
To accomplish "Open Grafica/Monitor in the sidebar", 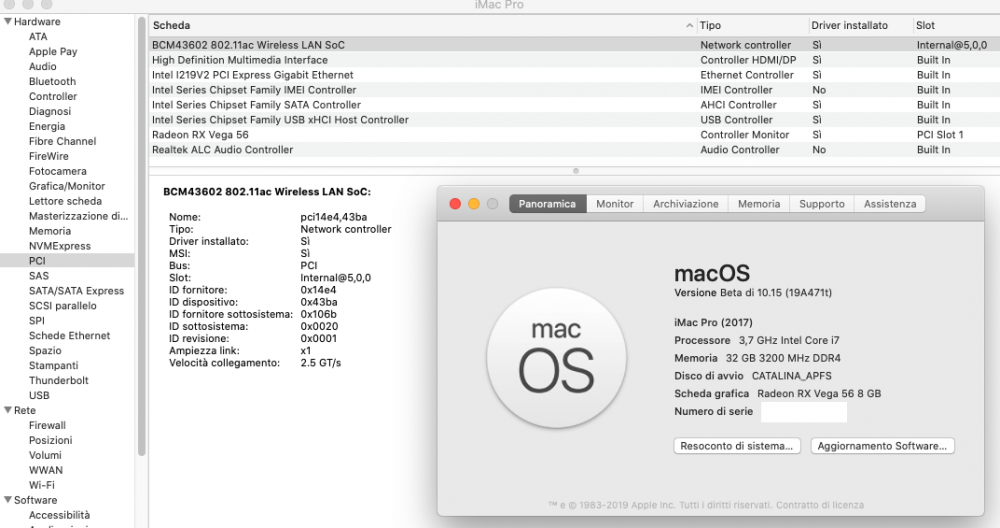I will click(67, 186).
